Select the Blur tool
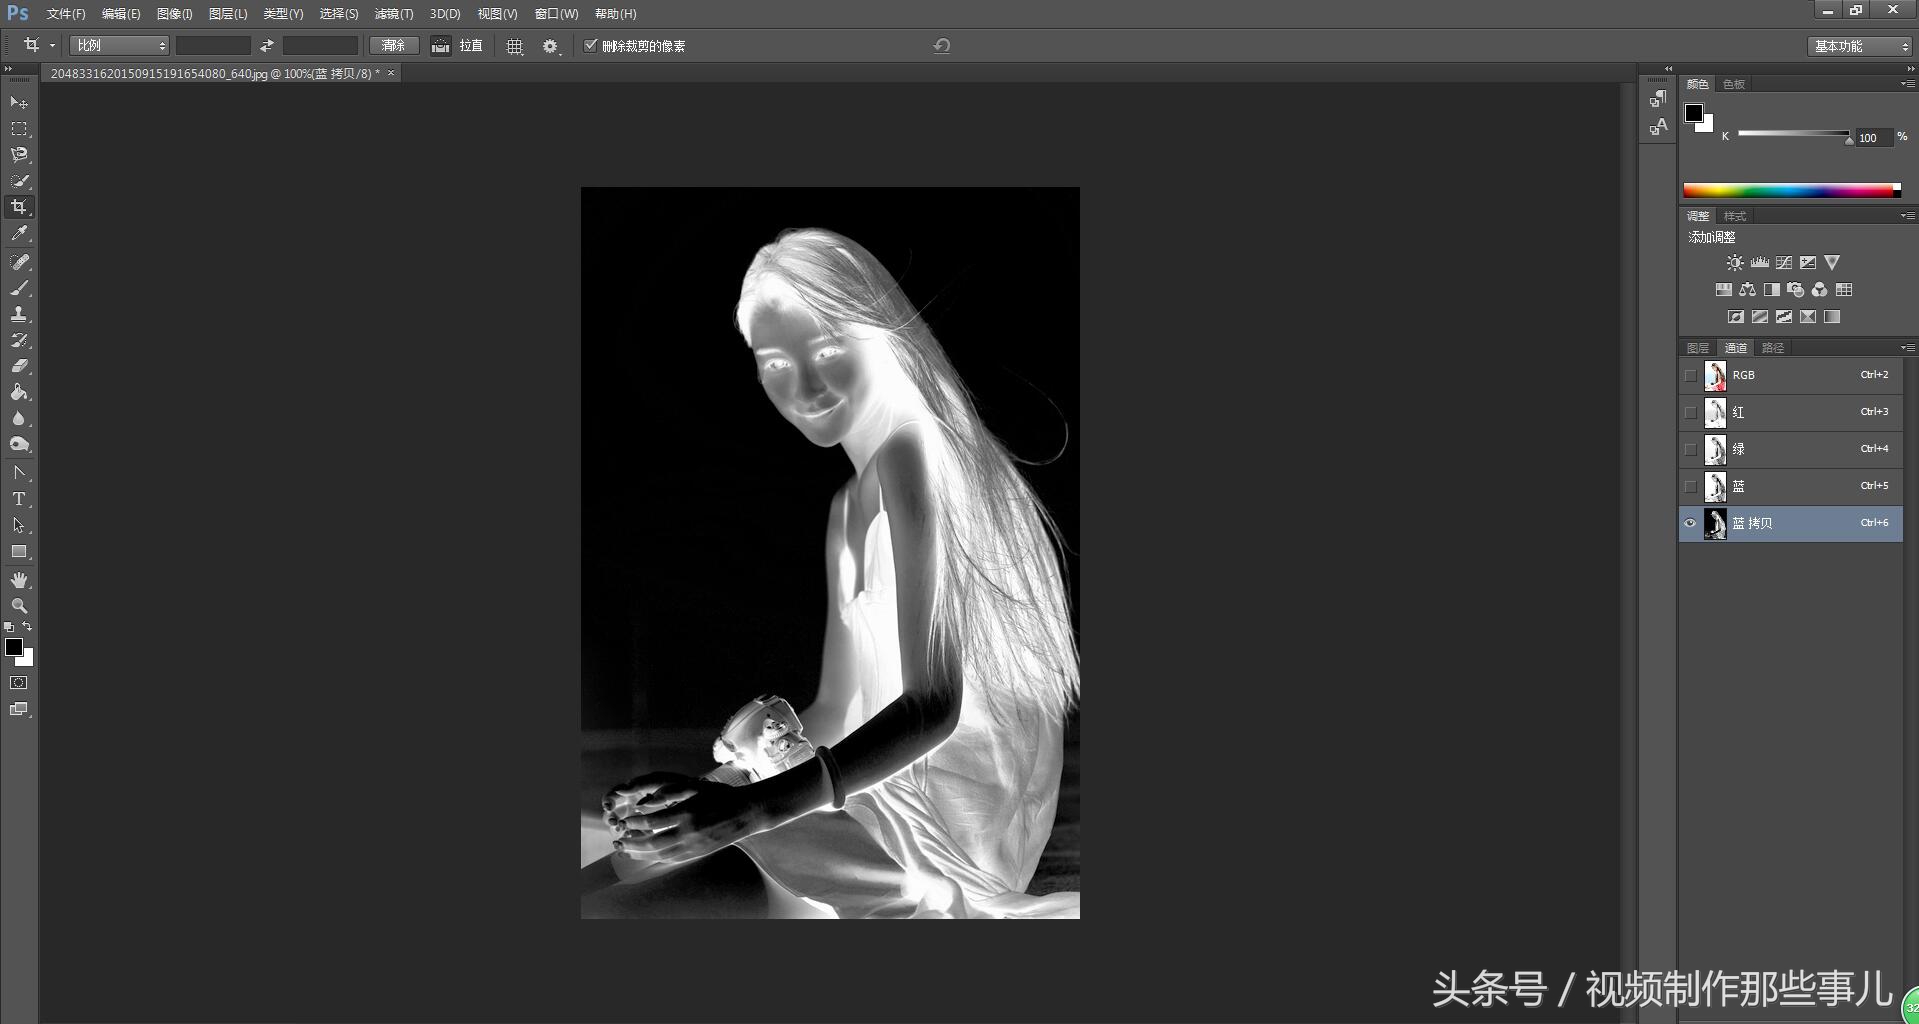The width and height of the screenshot is (1919, 1024). (19, 418)
